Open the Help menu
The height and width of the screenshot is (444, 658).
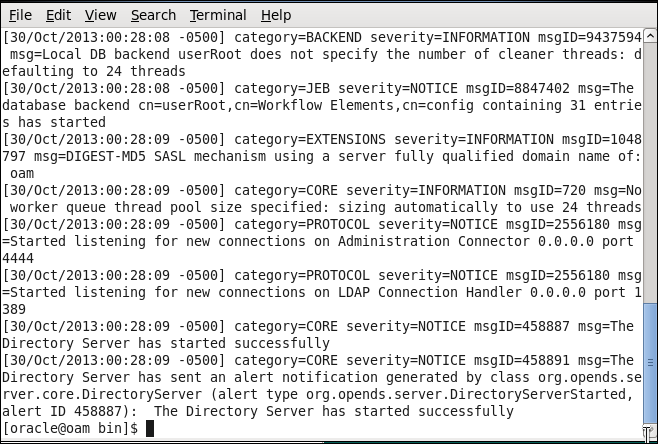pos(276,15)
